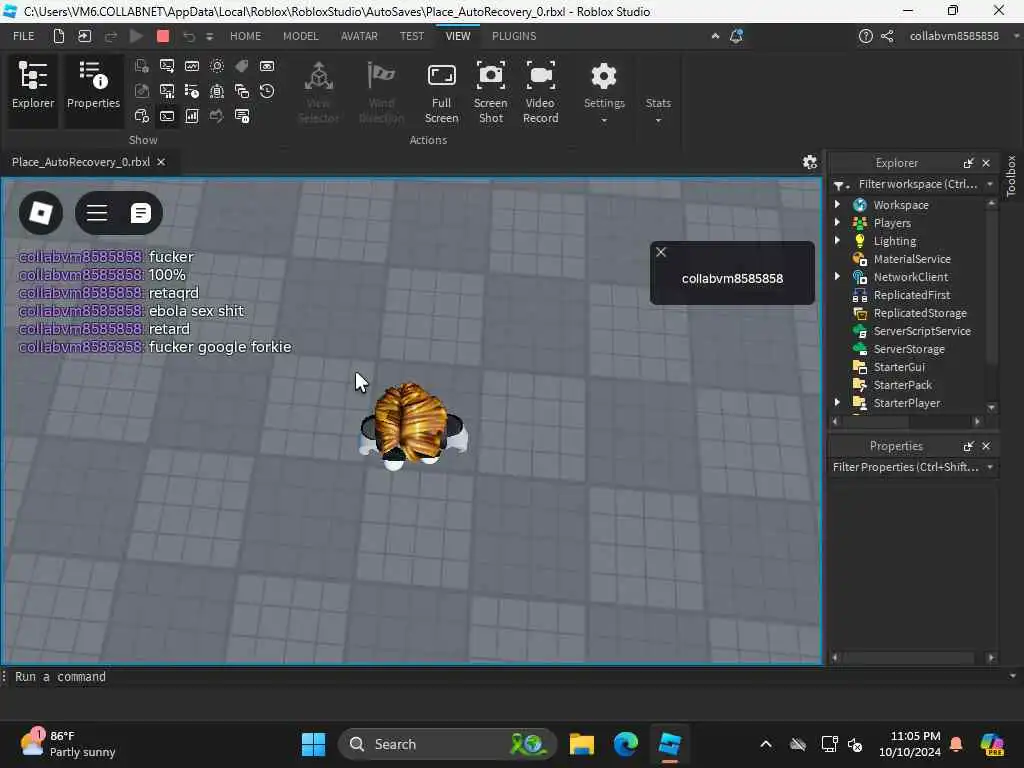Open the Windows Start menu
Image resolution: width=1024 pixels, height=768 pixels.
point(313,744)
